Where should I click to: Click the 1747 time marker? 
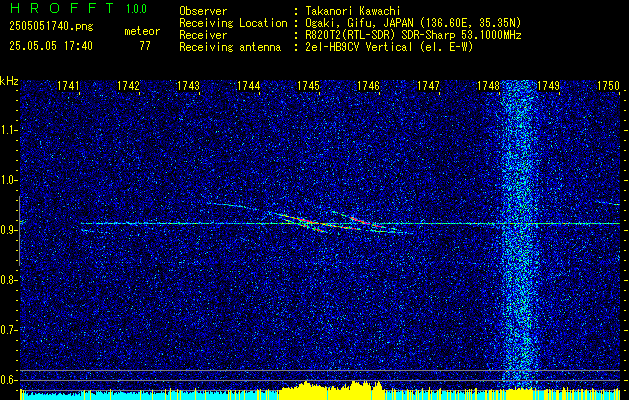click(x=428, y=85)
